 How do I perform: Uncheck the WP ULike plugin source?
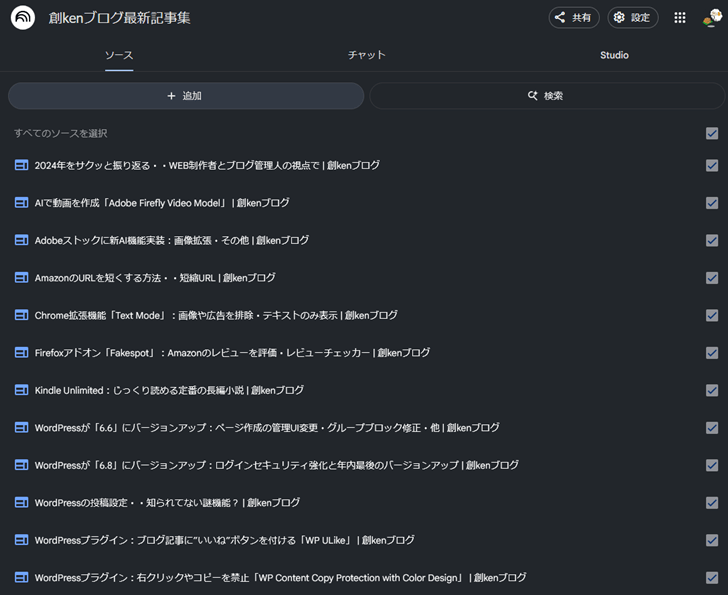tap(712, 540)
